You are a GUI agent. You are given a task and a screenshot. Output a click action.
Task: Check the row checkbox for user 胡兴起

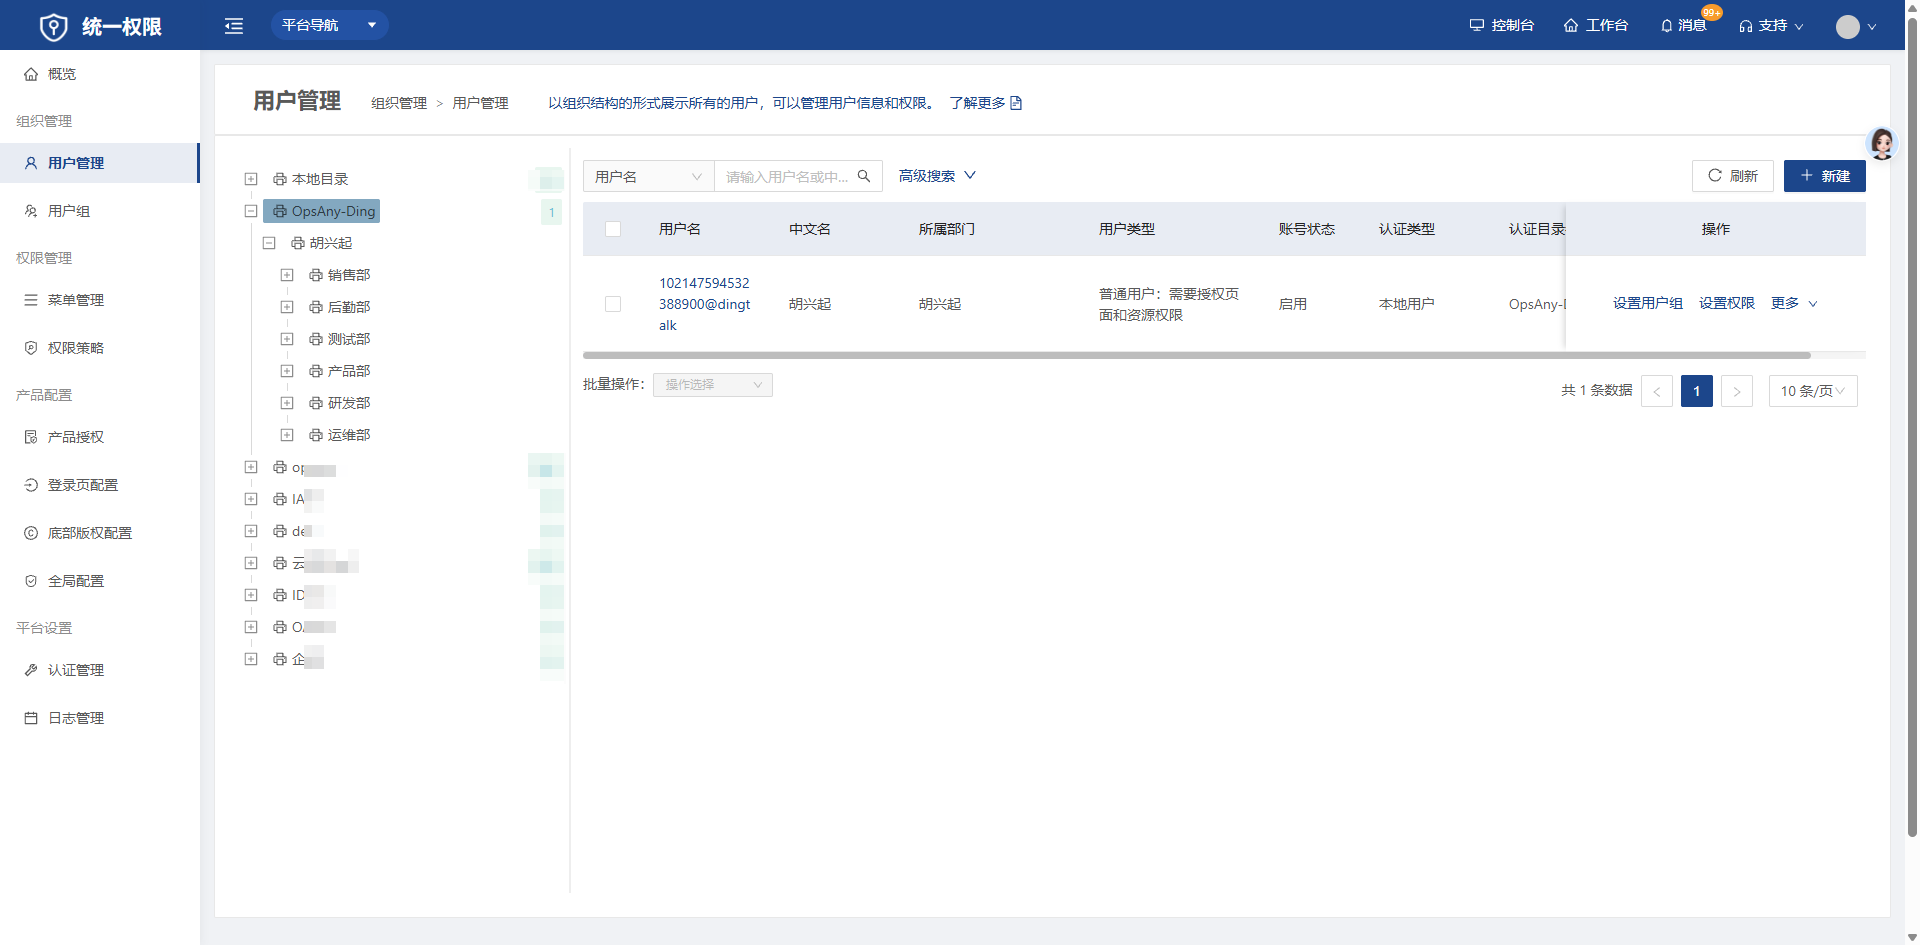613,304
